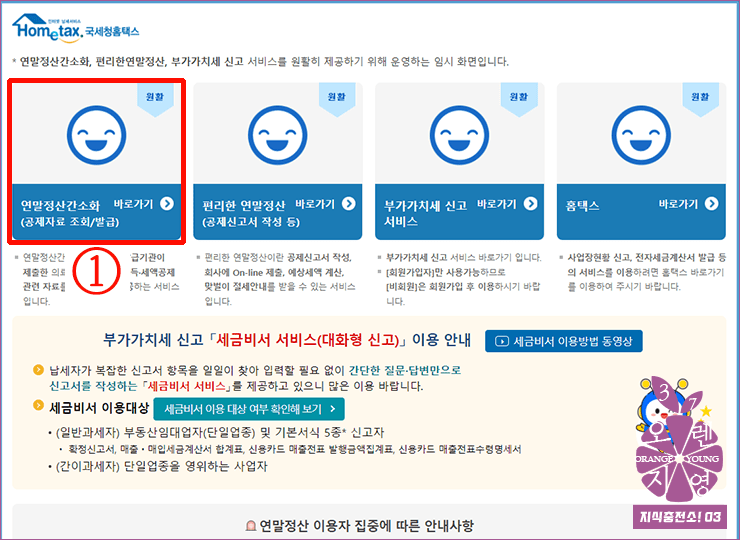Click the Hometax 국세청홈택스 logo
The height and width of the screenshot is (540, 740).
[76, 28]
